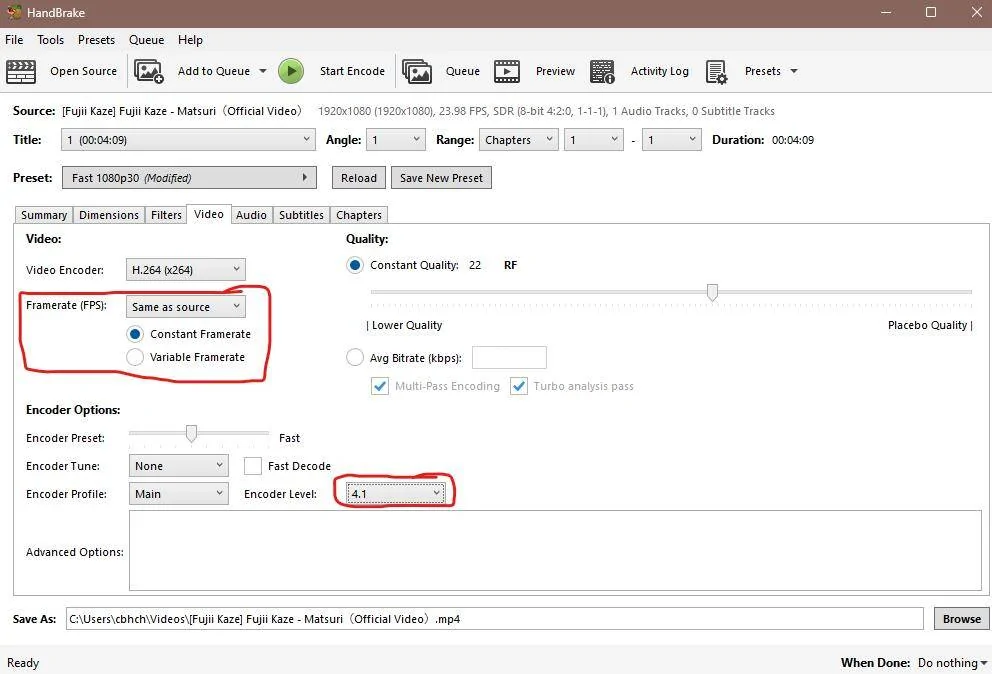Click the Open Source film clapper icon
Viewport: 992px width, 674px height.
point(21,72)
